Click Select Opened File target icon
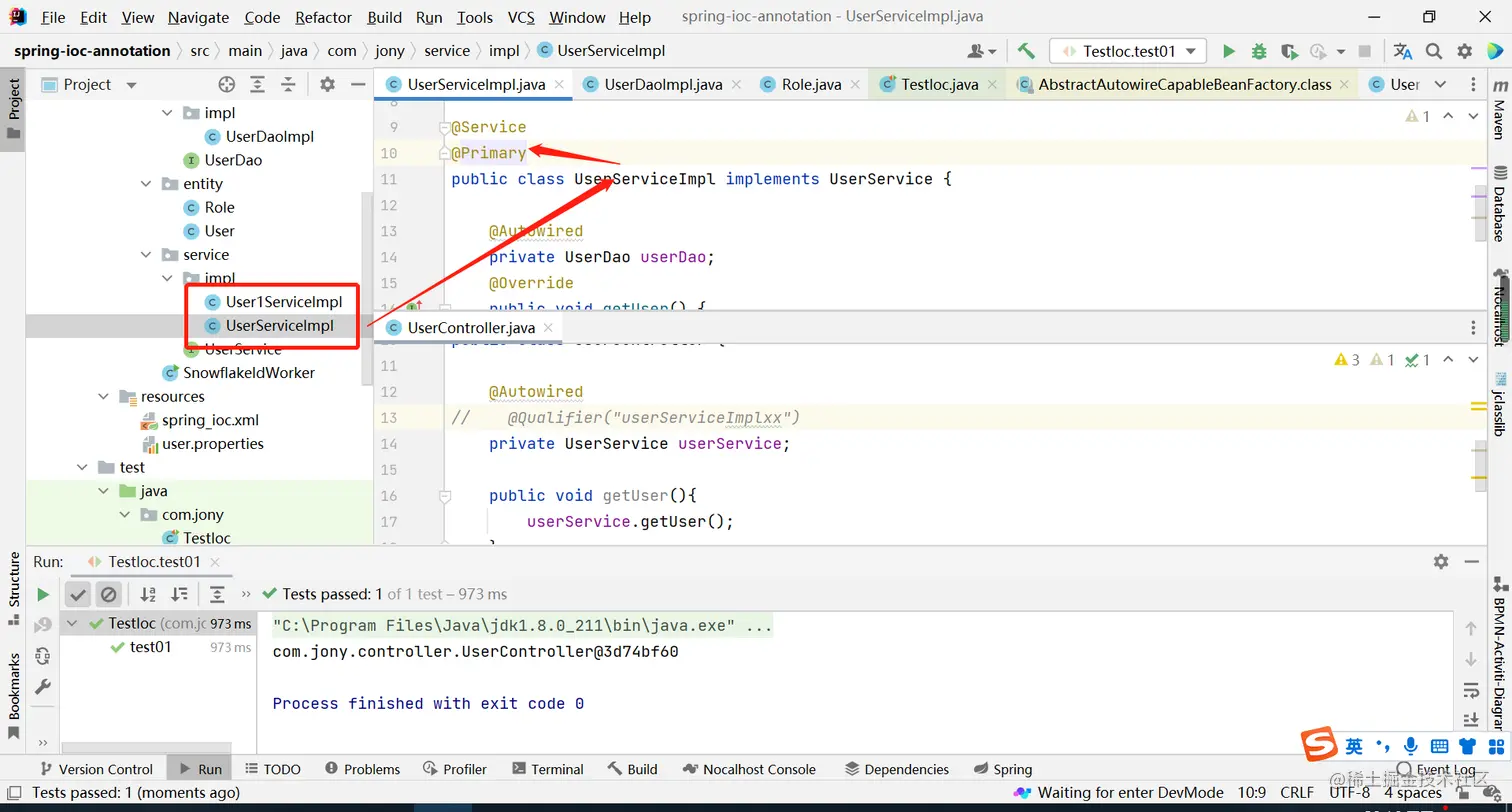1512x812 pixels. click(227, 85)
